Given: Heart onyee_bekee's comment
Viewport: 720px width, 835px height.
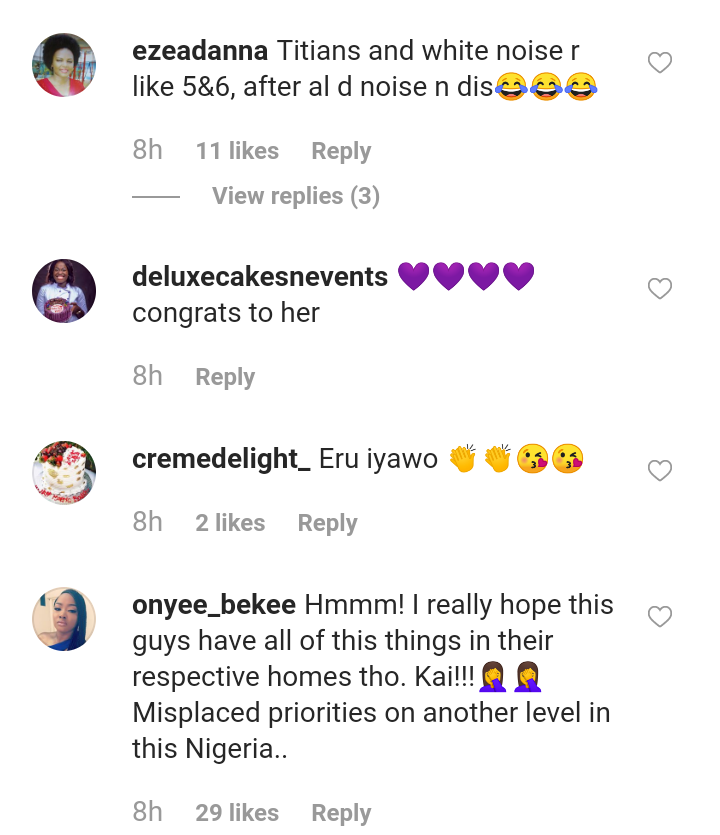Looking at the screenshot, I should tap(660, 617).
